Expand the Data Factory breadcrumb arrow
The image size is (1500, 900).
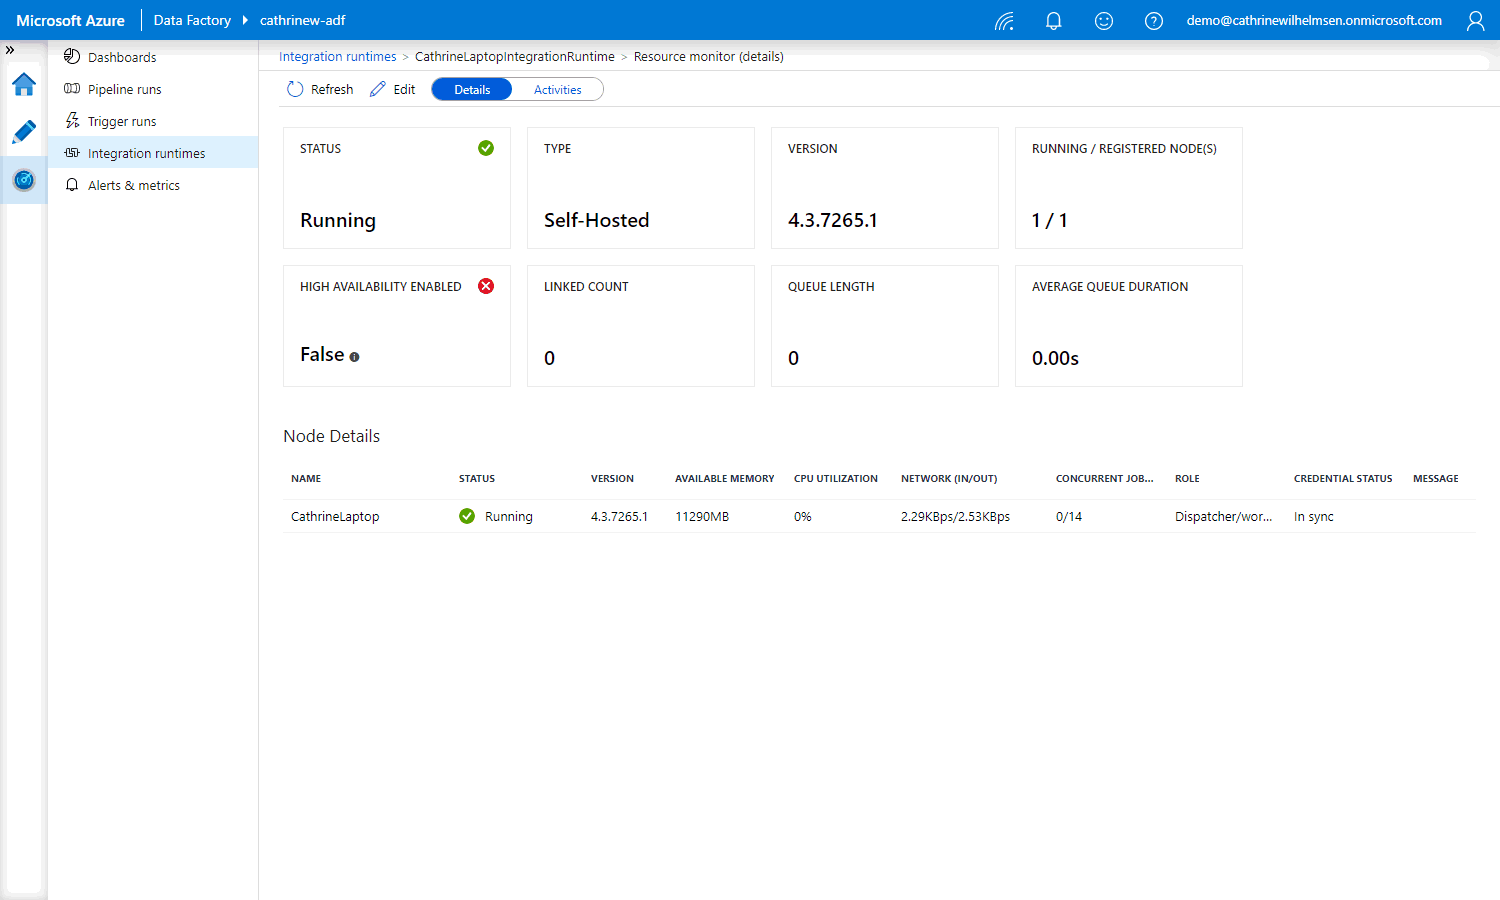(x=245, y=20)
